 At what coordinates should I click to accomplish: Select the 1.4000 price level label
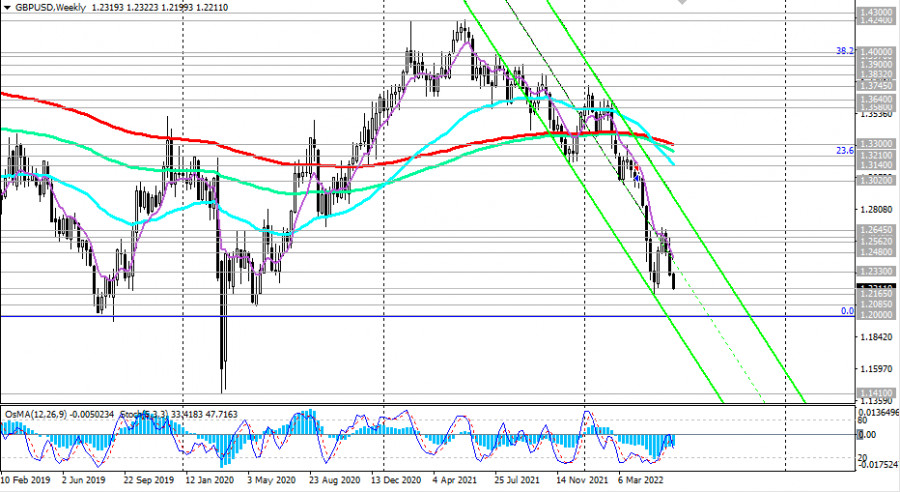pyautogui.click(x=874, y=51)
